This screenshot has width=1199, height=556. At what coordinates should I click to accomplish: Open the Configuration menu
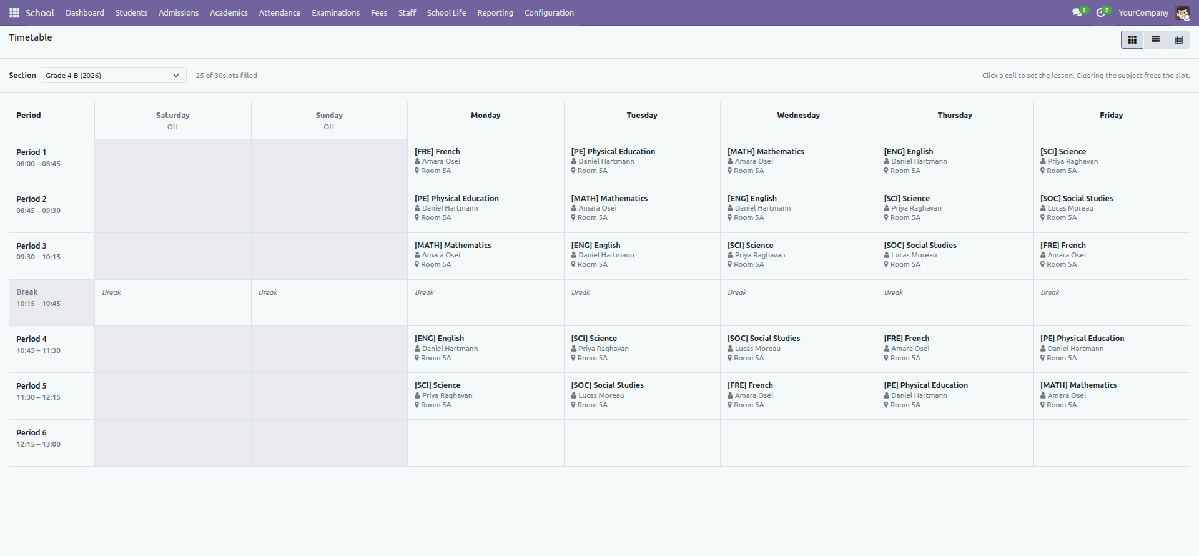click(x=549, y=13)
